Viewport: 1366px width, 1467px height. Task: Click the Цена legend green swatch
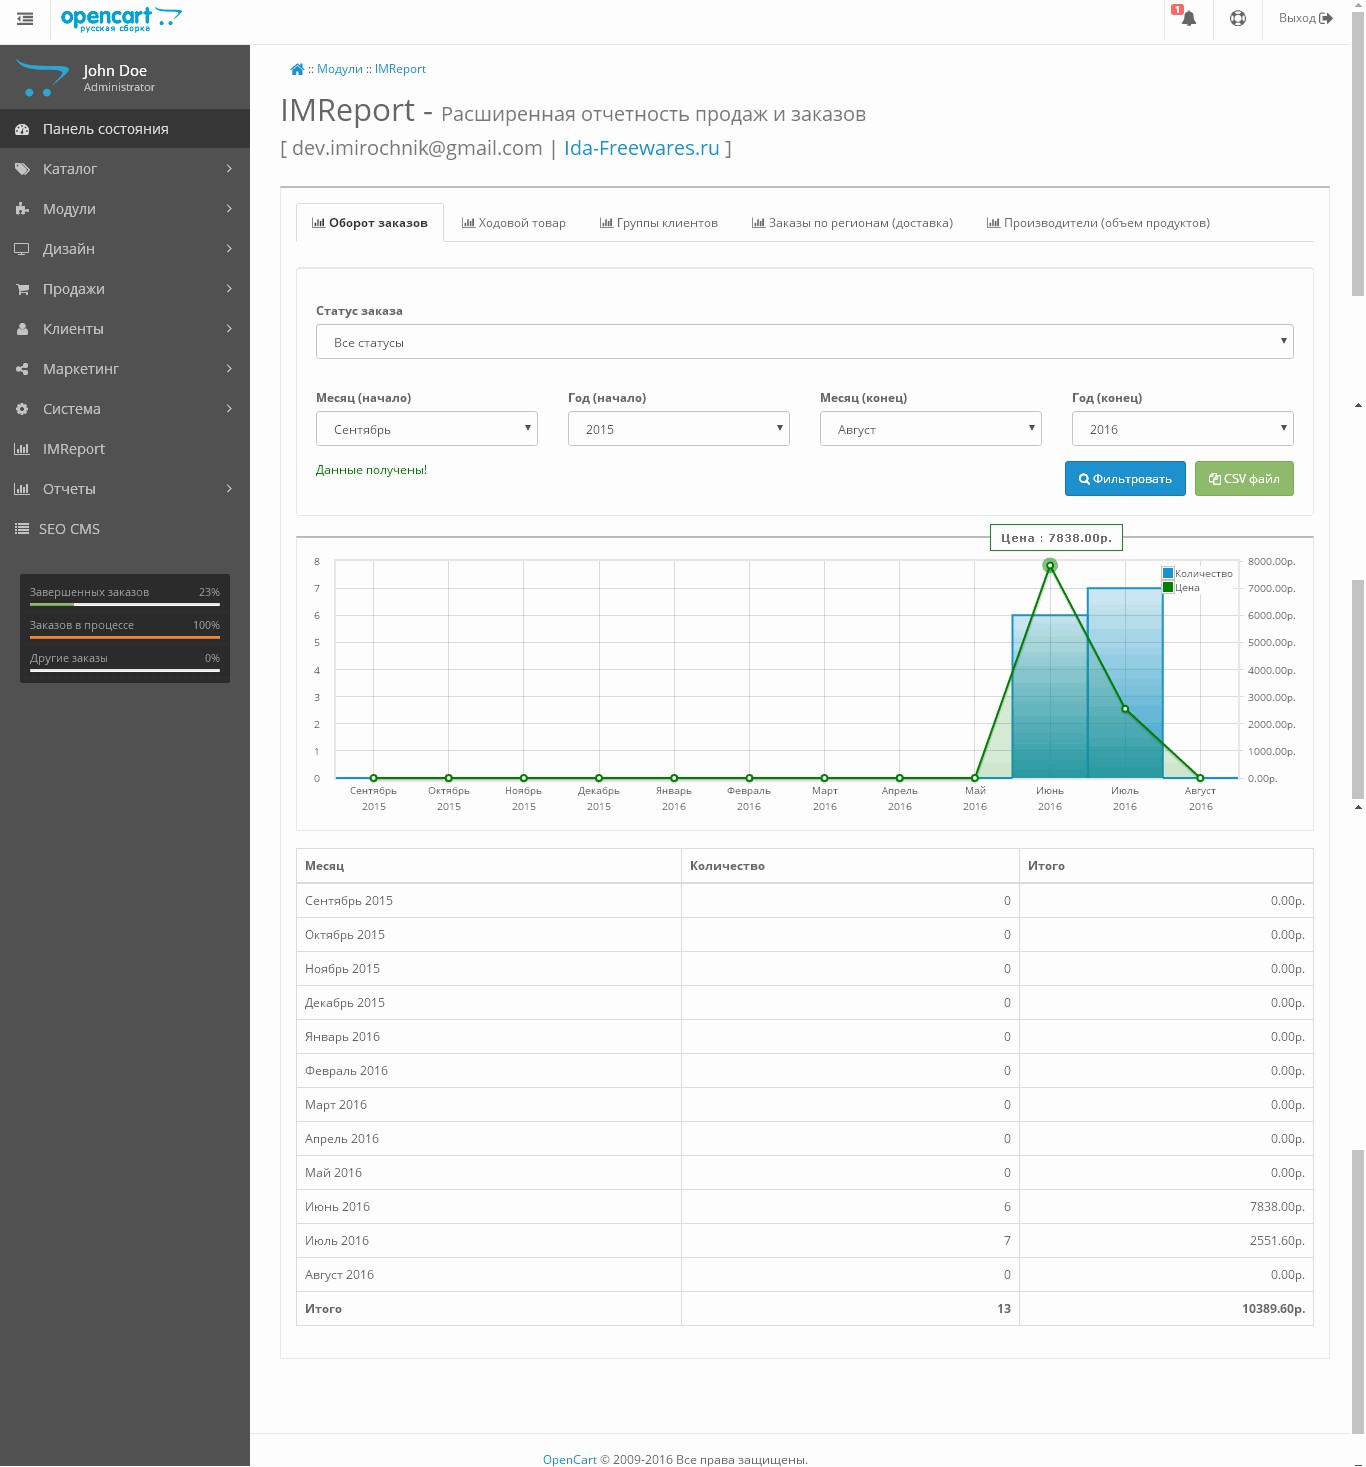pos(1168,587)
